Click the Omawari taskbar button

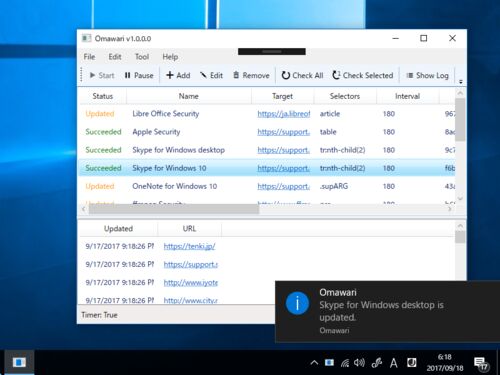tap(19, 362)
